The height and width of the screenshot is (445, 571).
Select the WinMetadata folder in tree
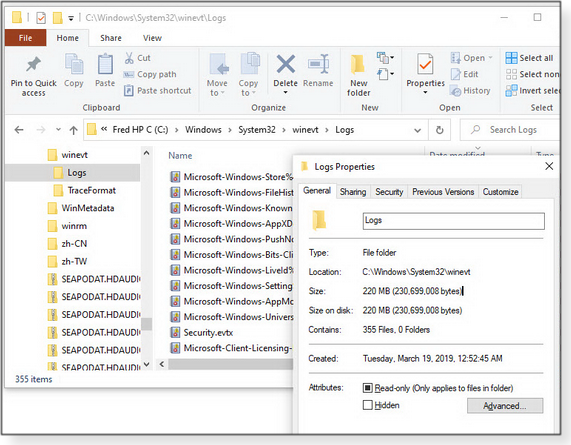tap(81, 208)
